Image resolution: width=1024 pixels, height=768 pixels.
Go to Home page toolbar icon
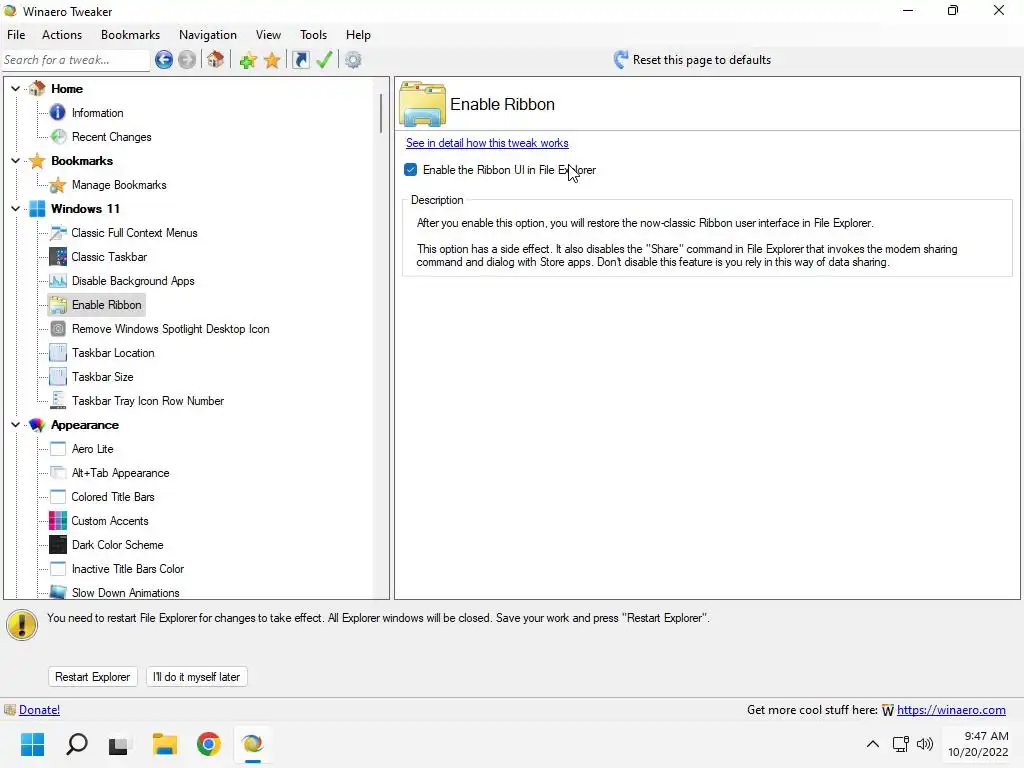(x=216, y=60)
